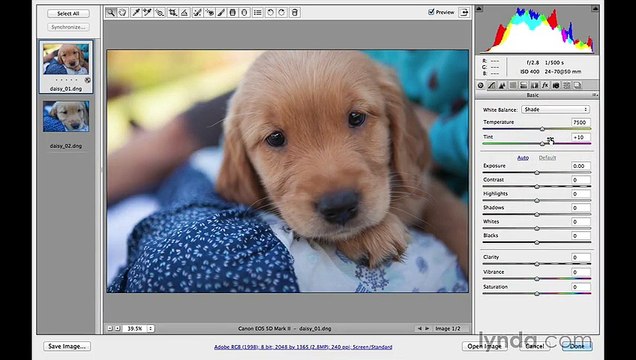The width and height of the screenshot is (636, 360).
Task: Select the Hand tool
Action: [x=122, y=13]
